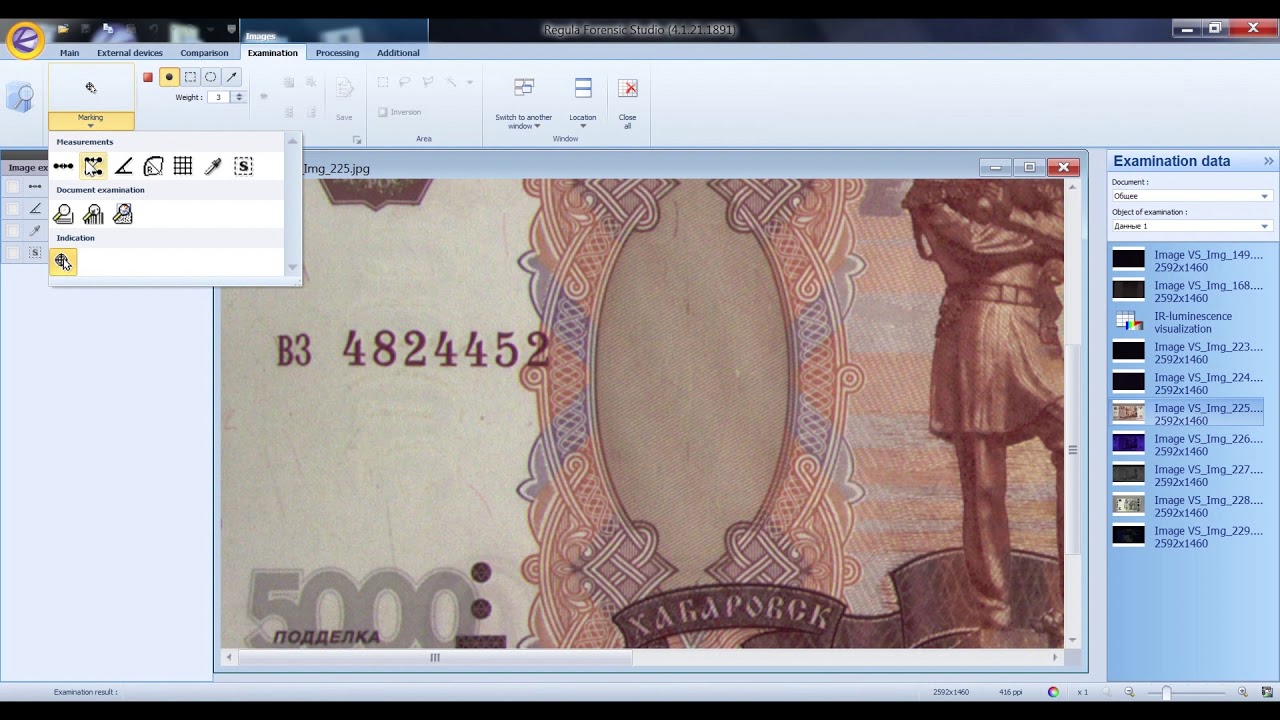The height and width of the screenshot is (720, 1280).
Task: Open the Switch to another window dropdown
Action: (x=524, y=121)
